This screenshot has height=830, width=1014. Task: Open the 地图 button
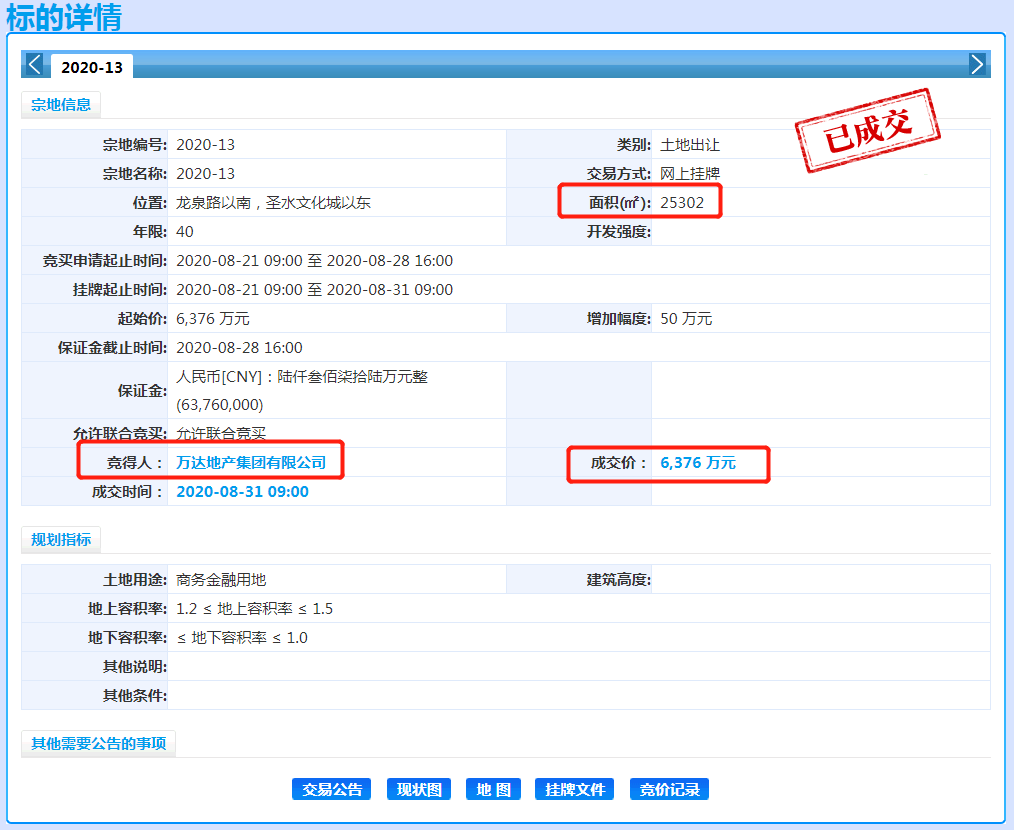pyautogui.click(x=493, y=789)
